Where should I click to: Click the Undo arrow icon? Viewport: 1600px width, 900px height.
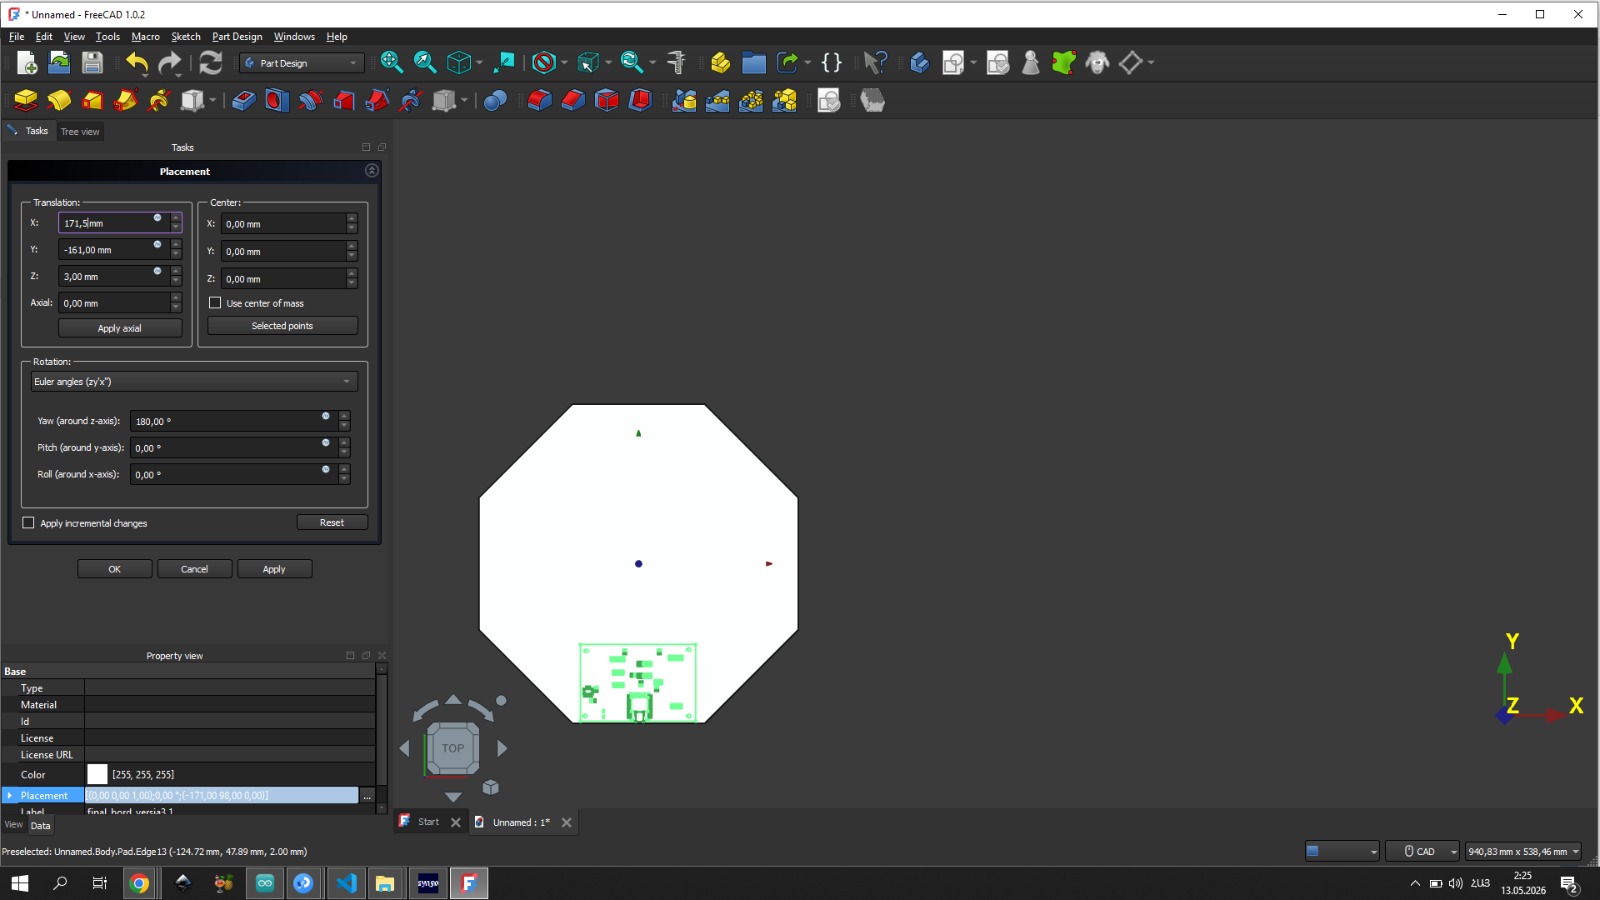pyautogui.click(x=137, y=63)
